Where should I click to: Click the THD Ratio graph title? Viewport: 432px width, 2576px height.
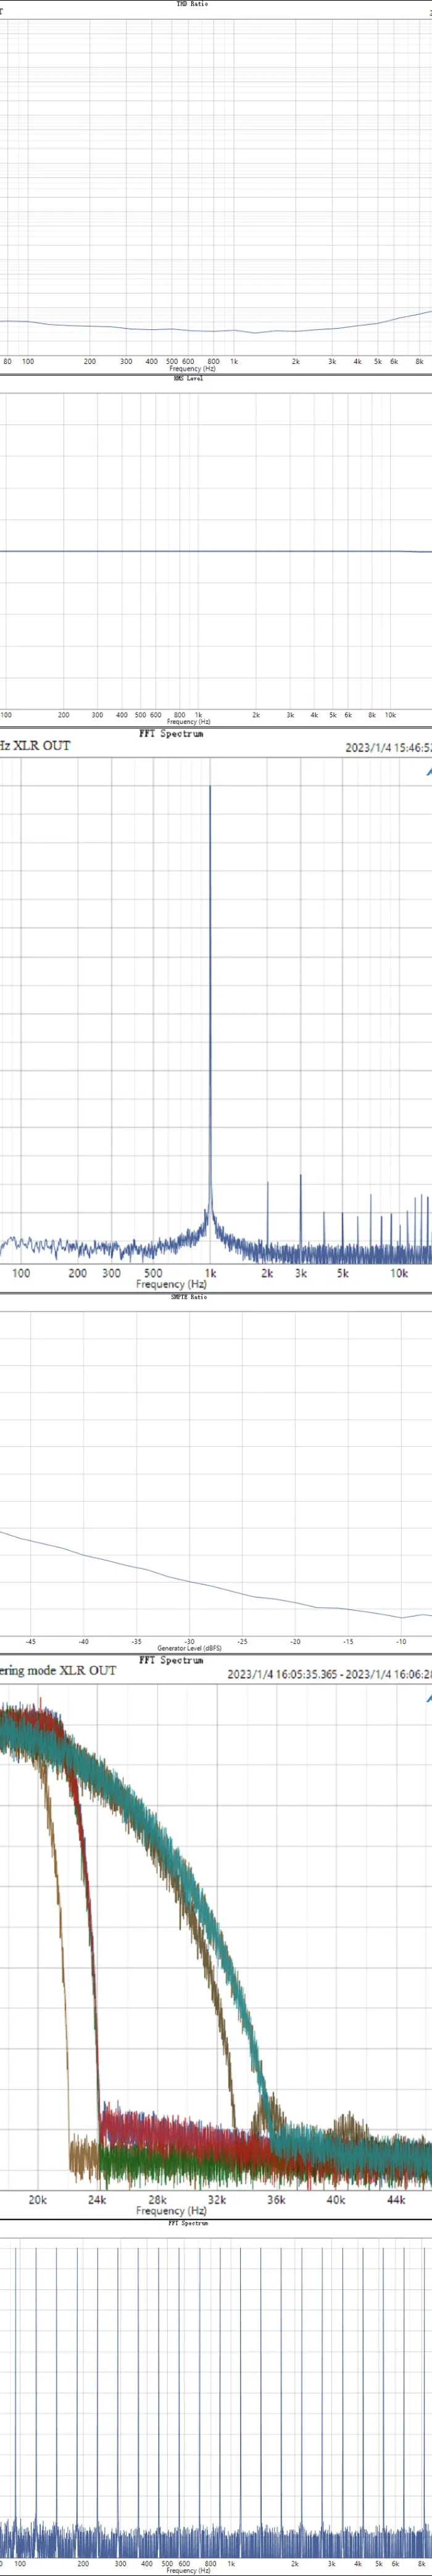192,4
